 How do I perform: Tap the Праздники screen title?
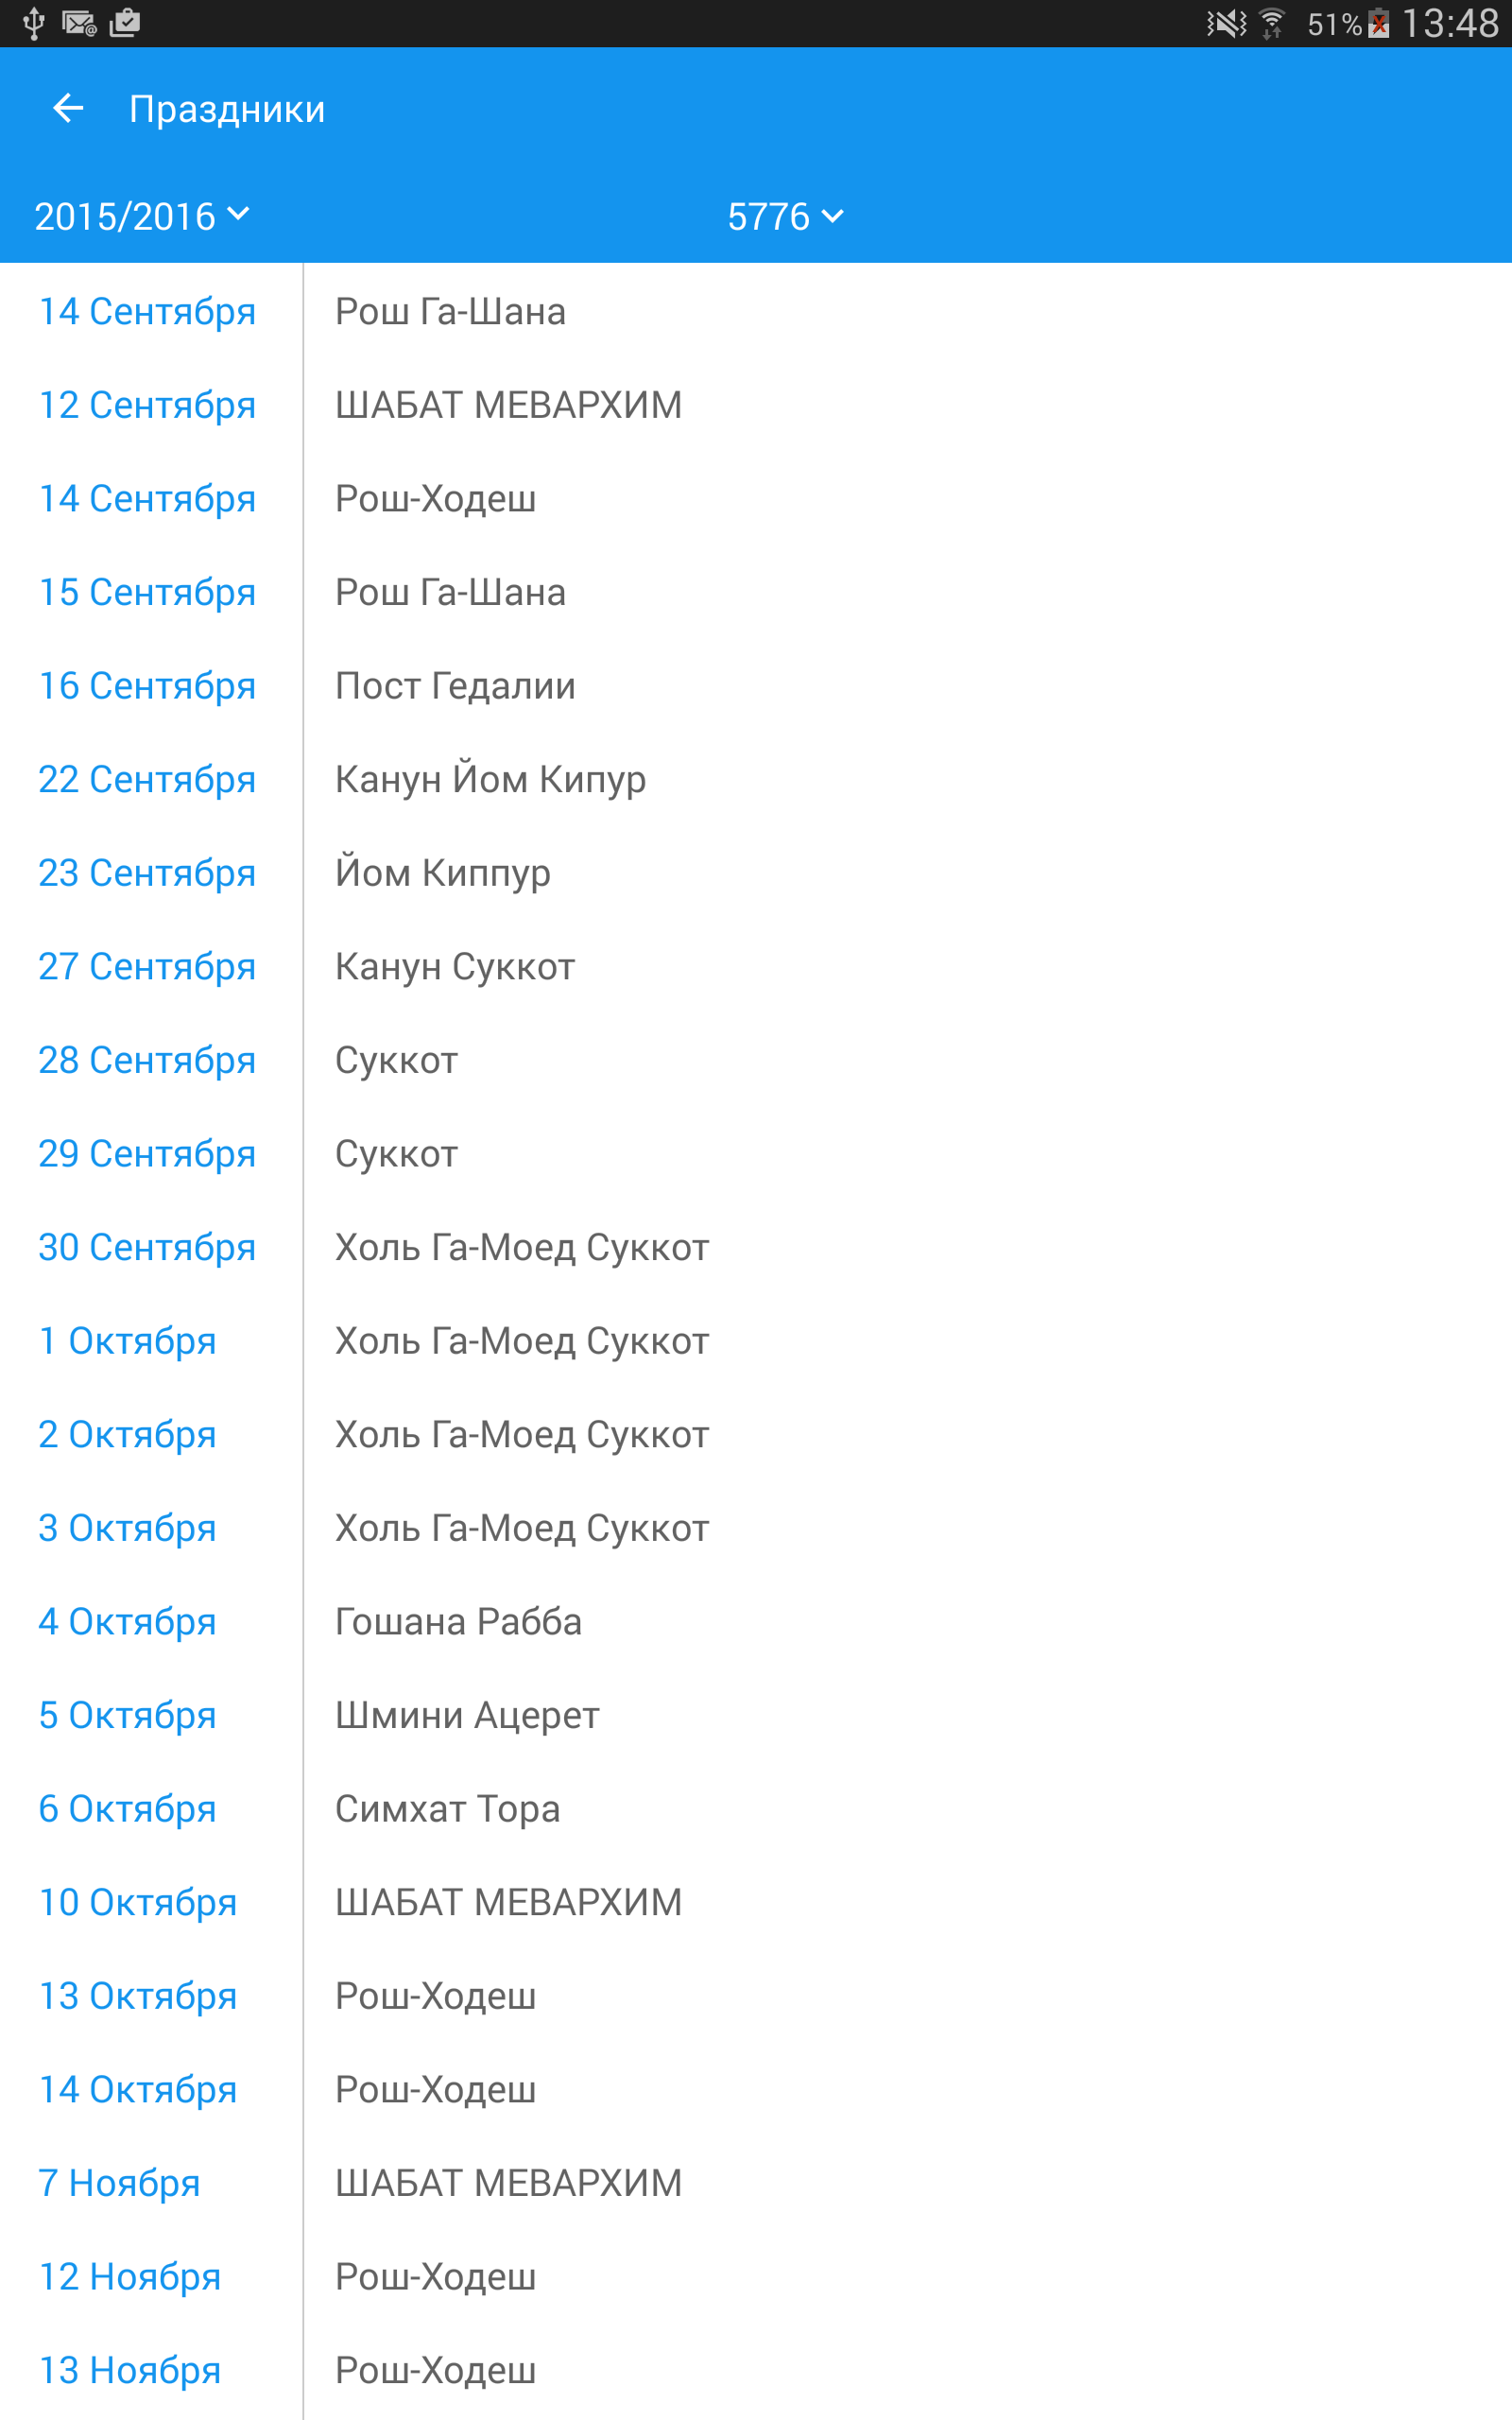[x=227, y=109]
